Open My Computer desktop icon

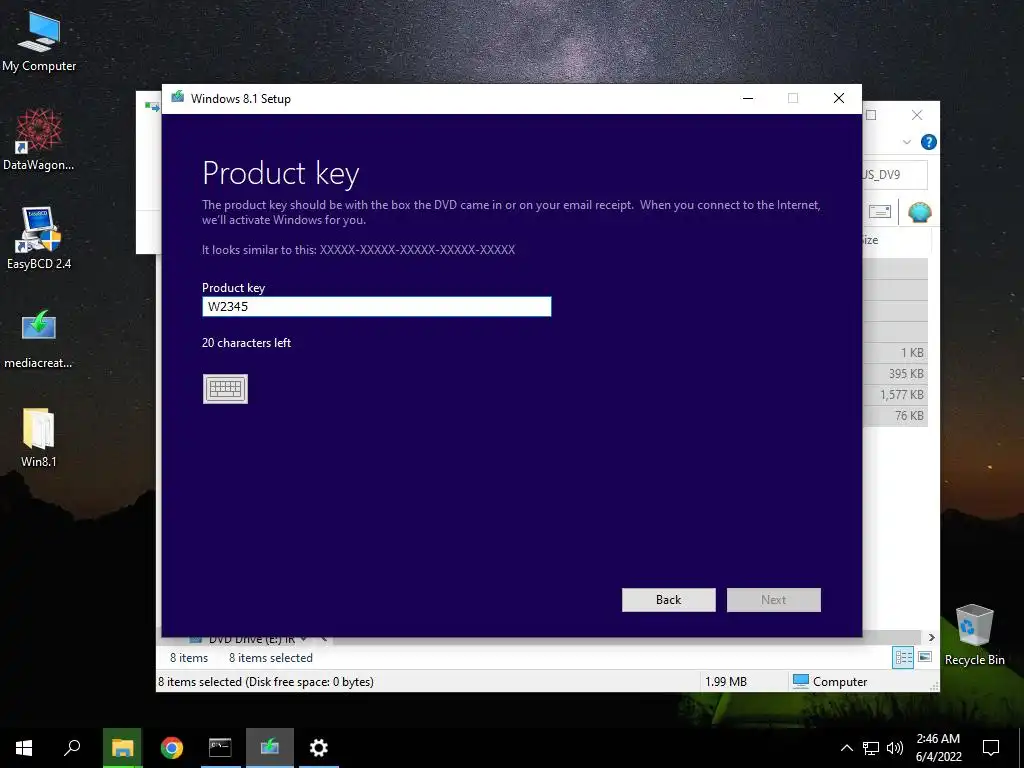pos(39,41)
